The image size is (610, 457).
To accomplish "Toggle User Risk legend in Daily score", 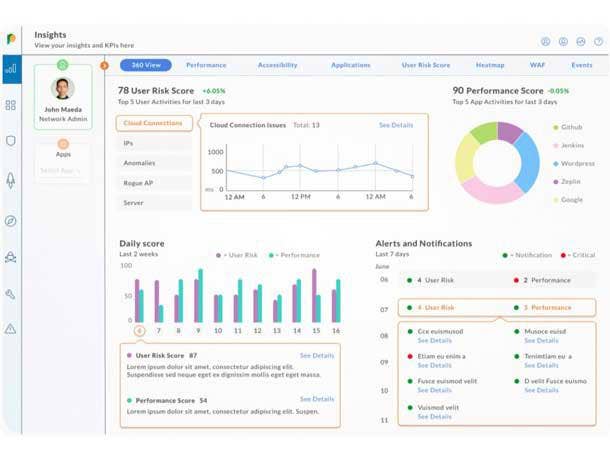I will [236, 255].
